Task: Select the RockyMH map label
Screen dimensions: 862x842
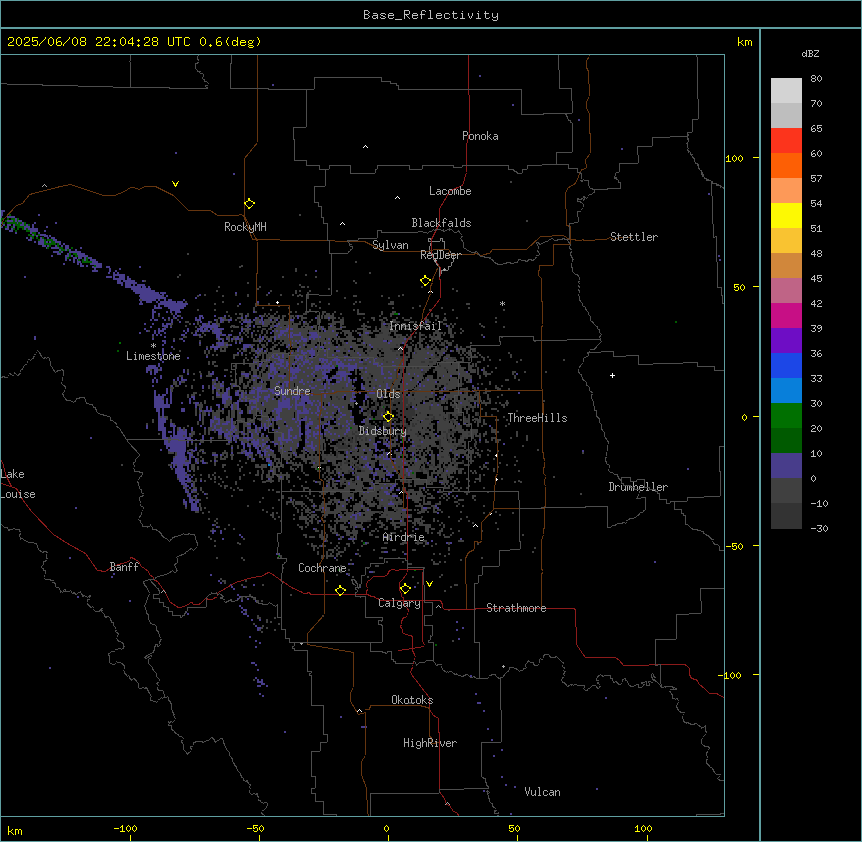Action: coord(245,227)
